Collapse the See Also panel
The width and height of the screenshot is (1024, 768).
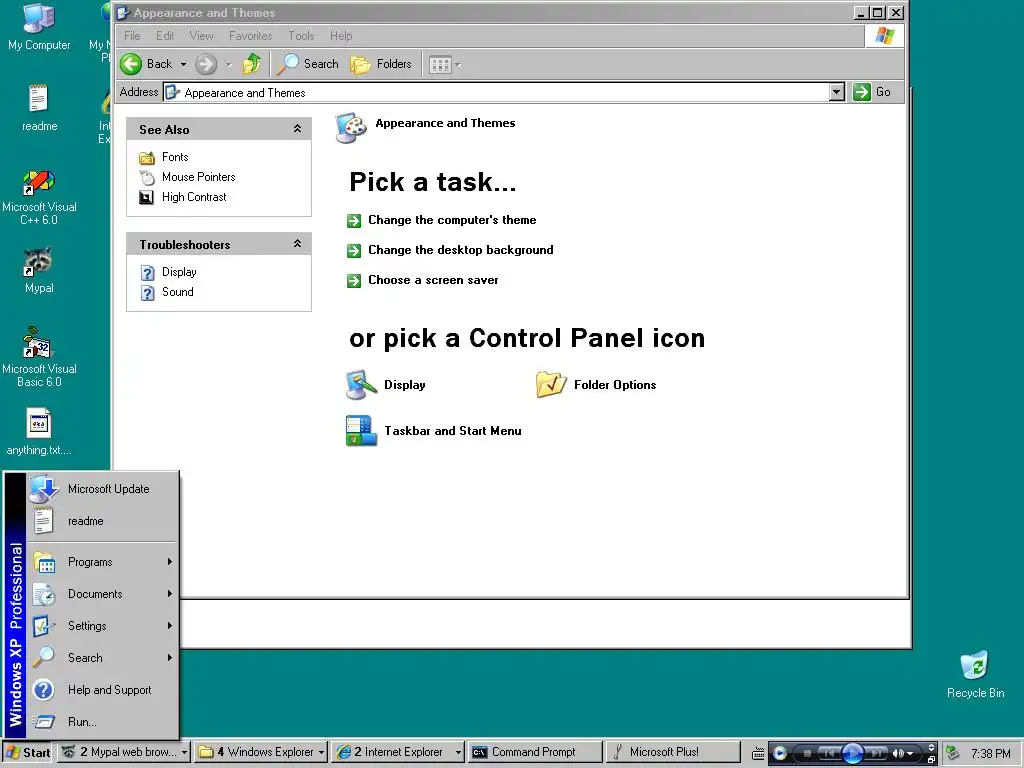tap(297, 129)
